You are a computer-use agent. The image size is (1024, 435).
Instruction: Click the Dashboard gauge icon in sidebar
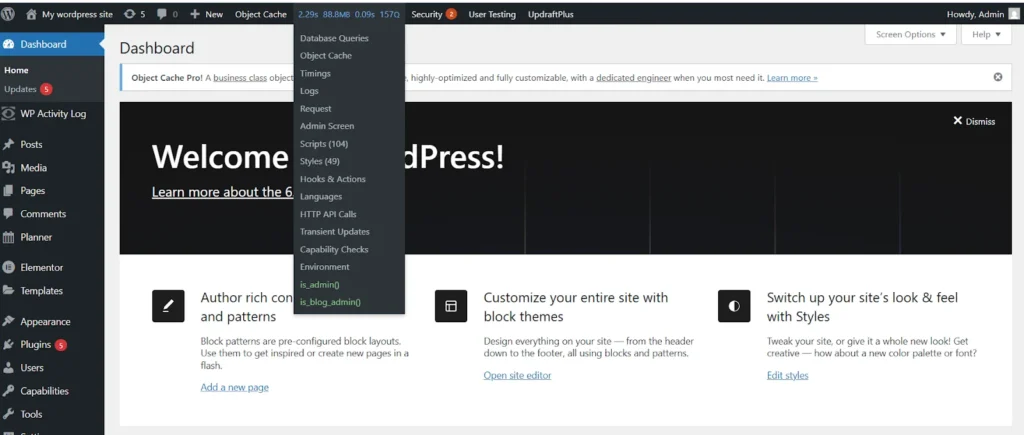(x=9, y=44)
